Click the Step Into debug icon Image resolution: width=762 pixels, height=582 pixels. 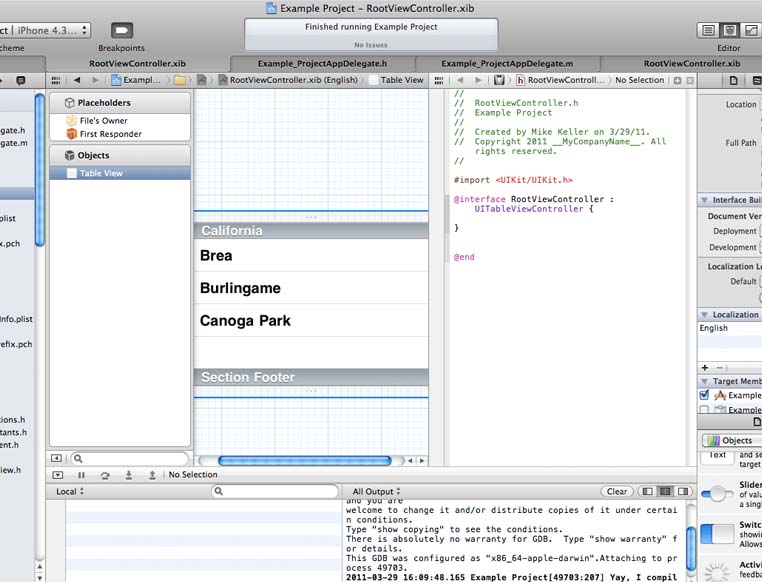tap(129, 475)
